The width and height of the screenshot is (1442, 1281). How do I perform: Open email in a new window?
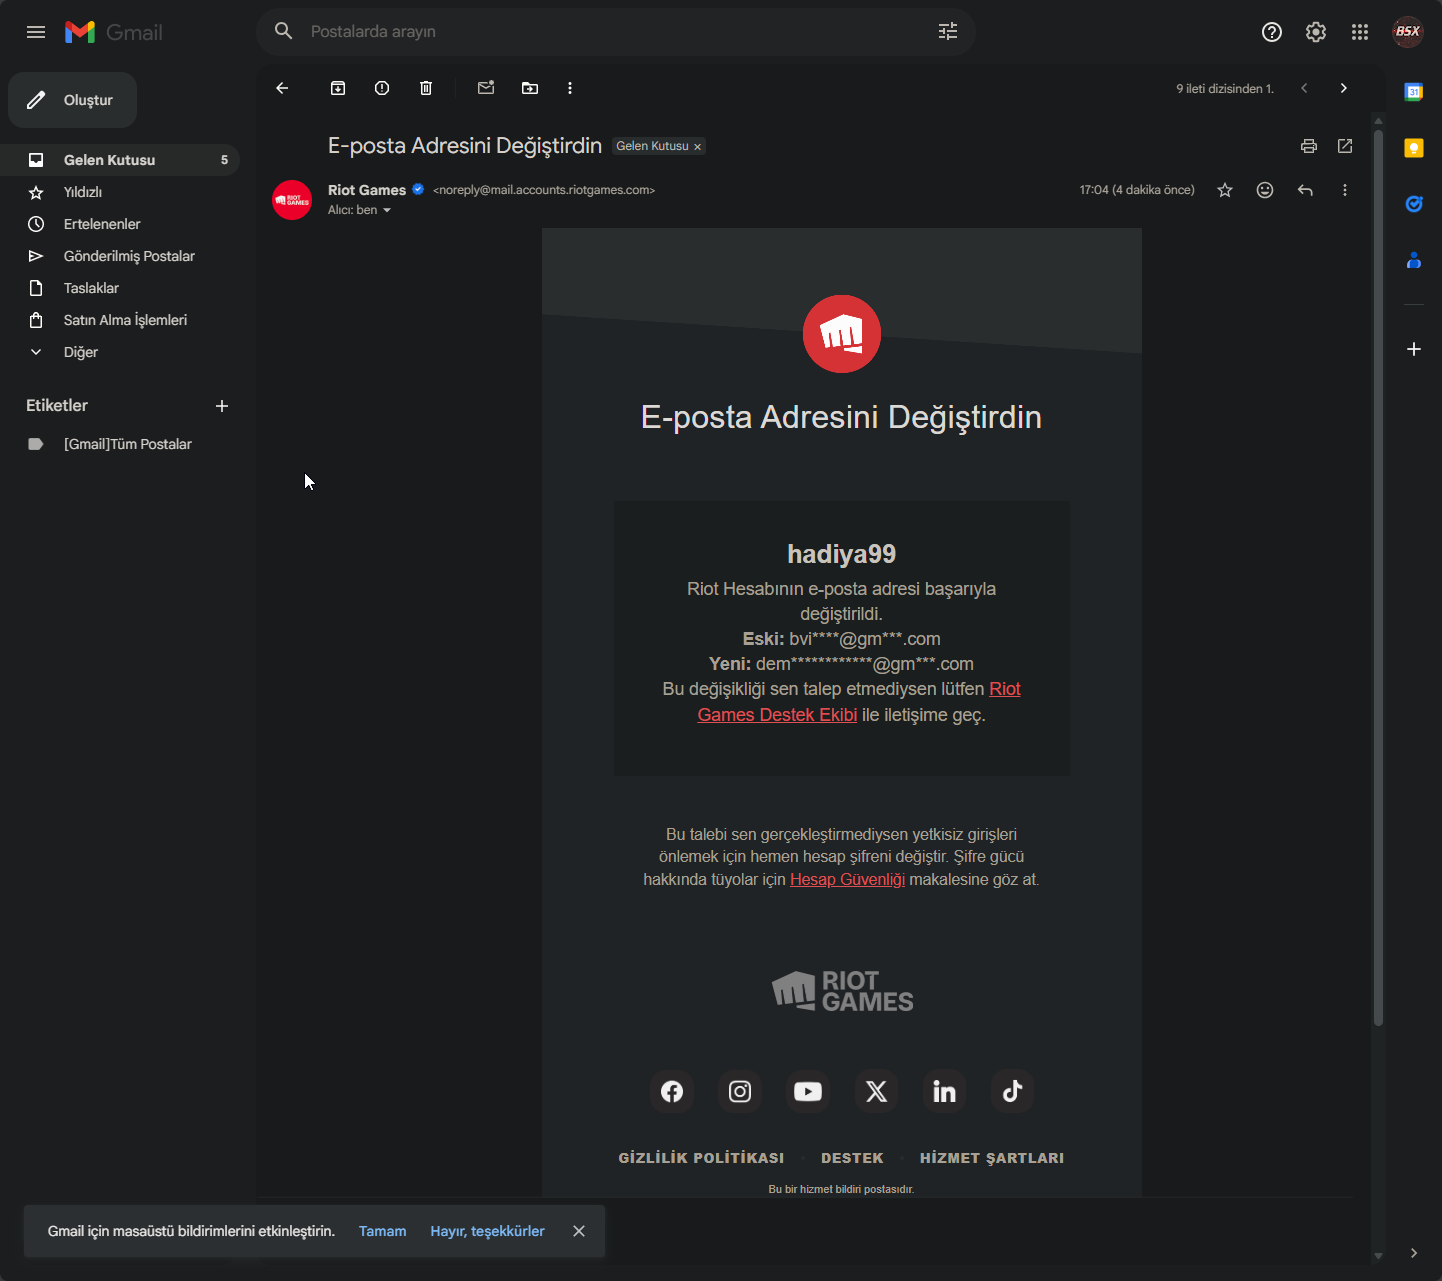(1345, 146)
